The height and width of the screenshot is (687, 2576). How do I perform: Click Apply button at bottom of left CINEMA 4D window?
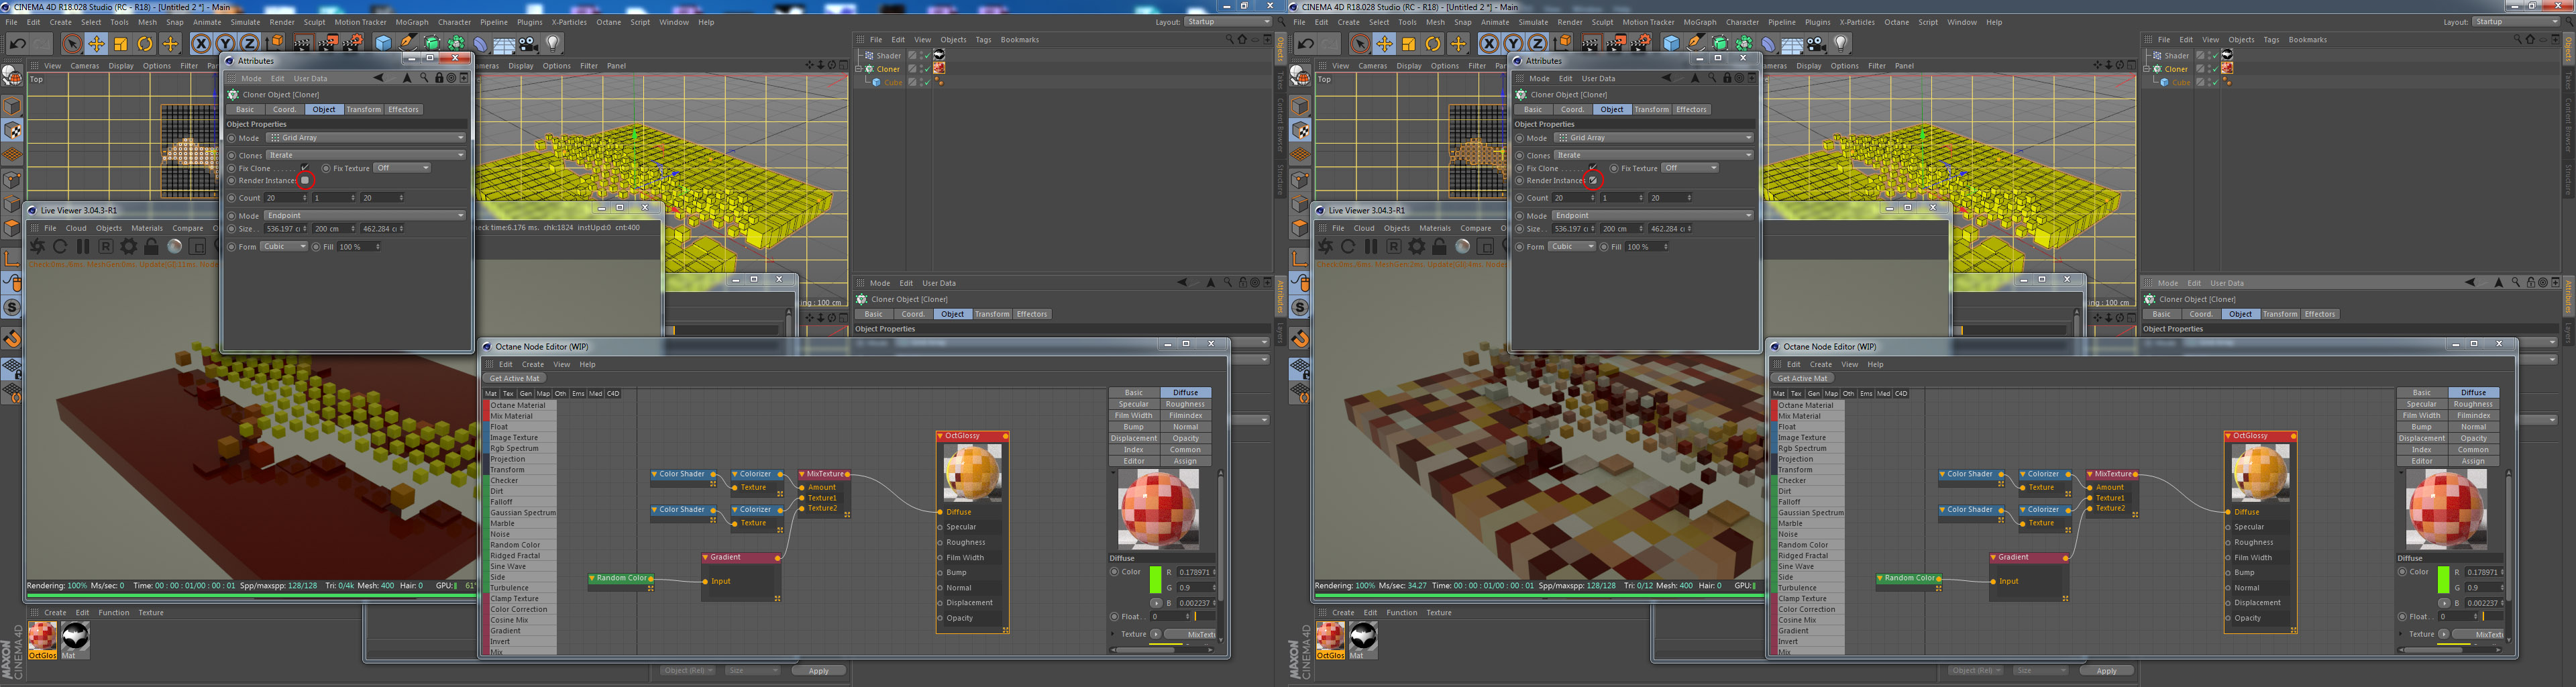[818, 671]
